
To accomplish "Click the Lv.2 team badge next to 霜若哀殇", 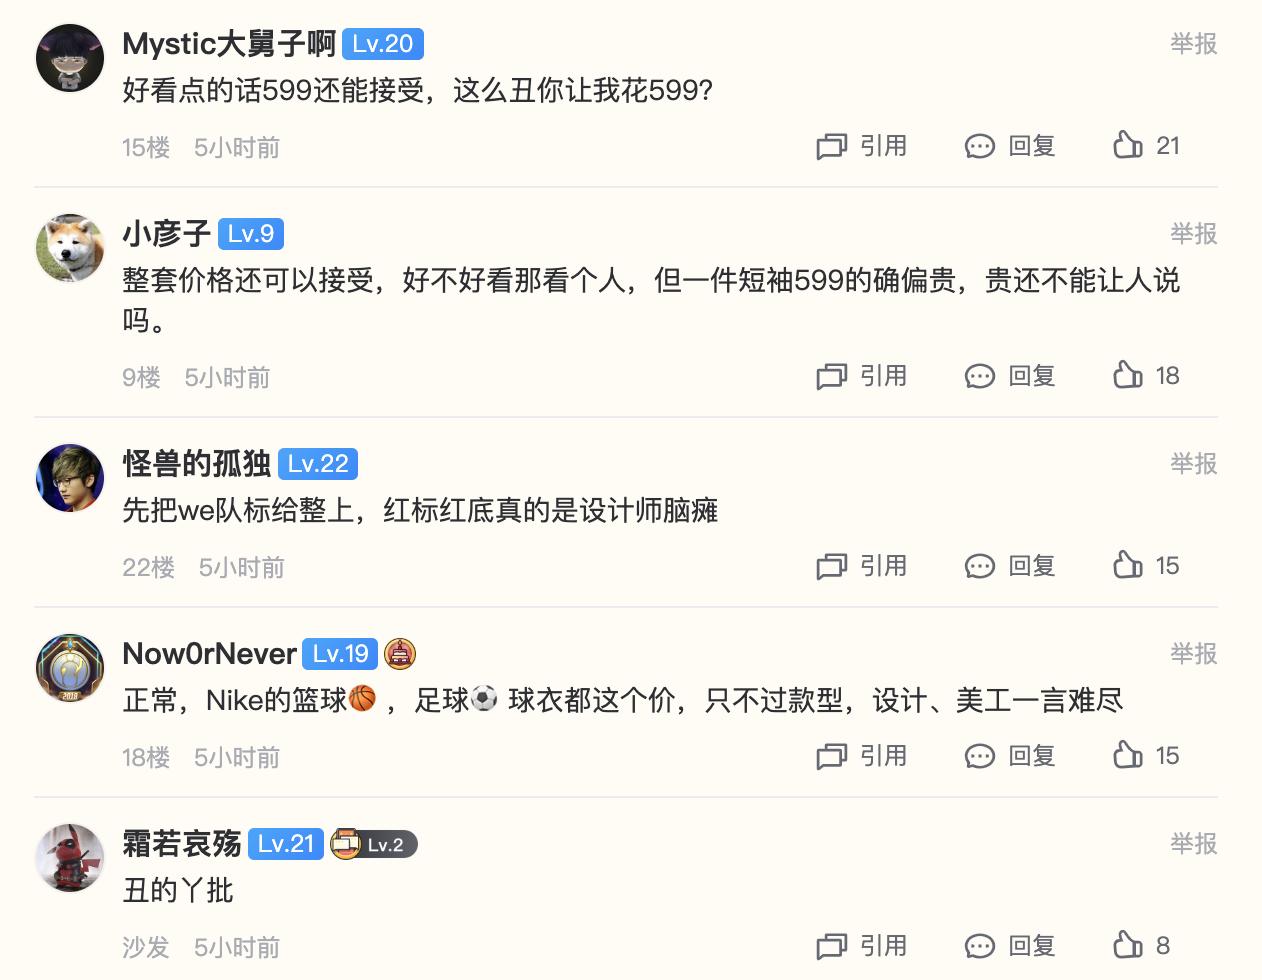I will click(374, 844).
